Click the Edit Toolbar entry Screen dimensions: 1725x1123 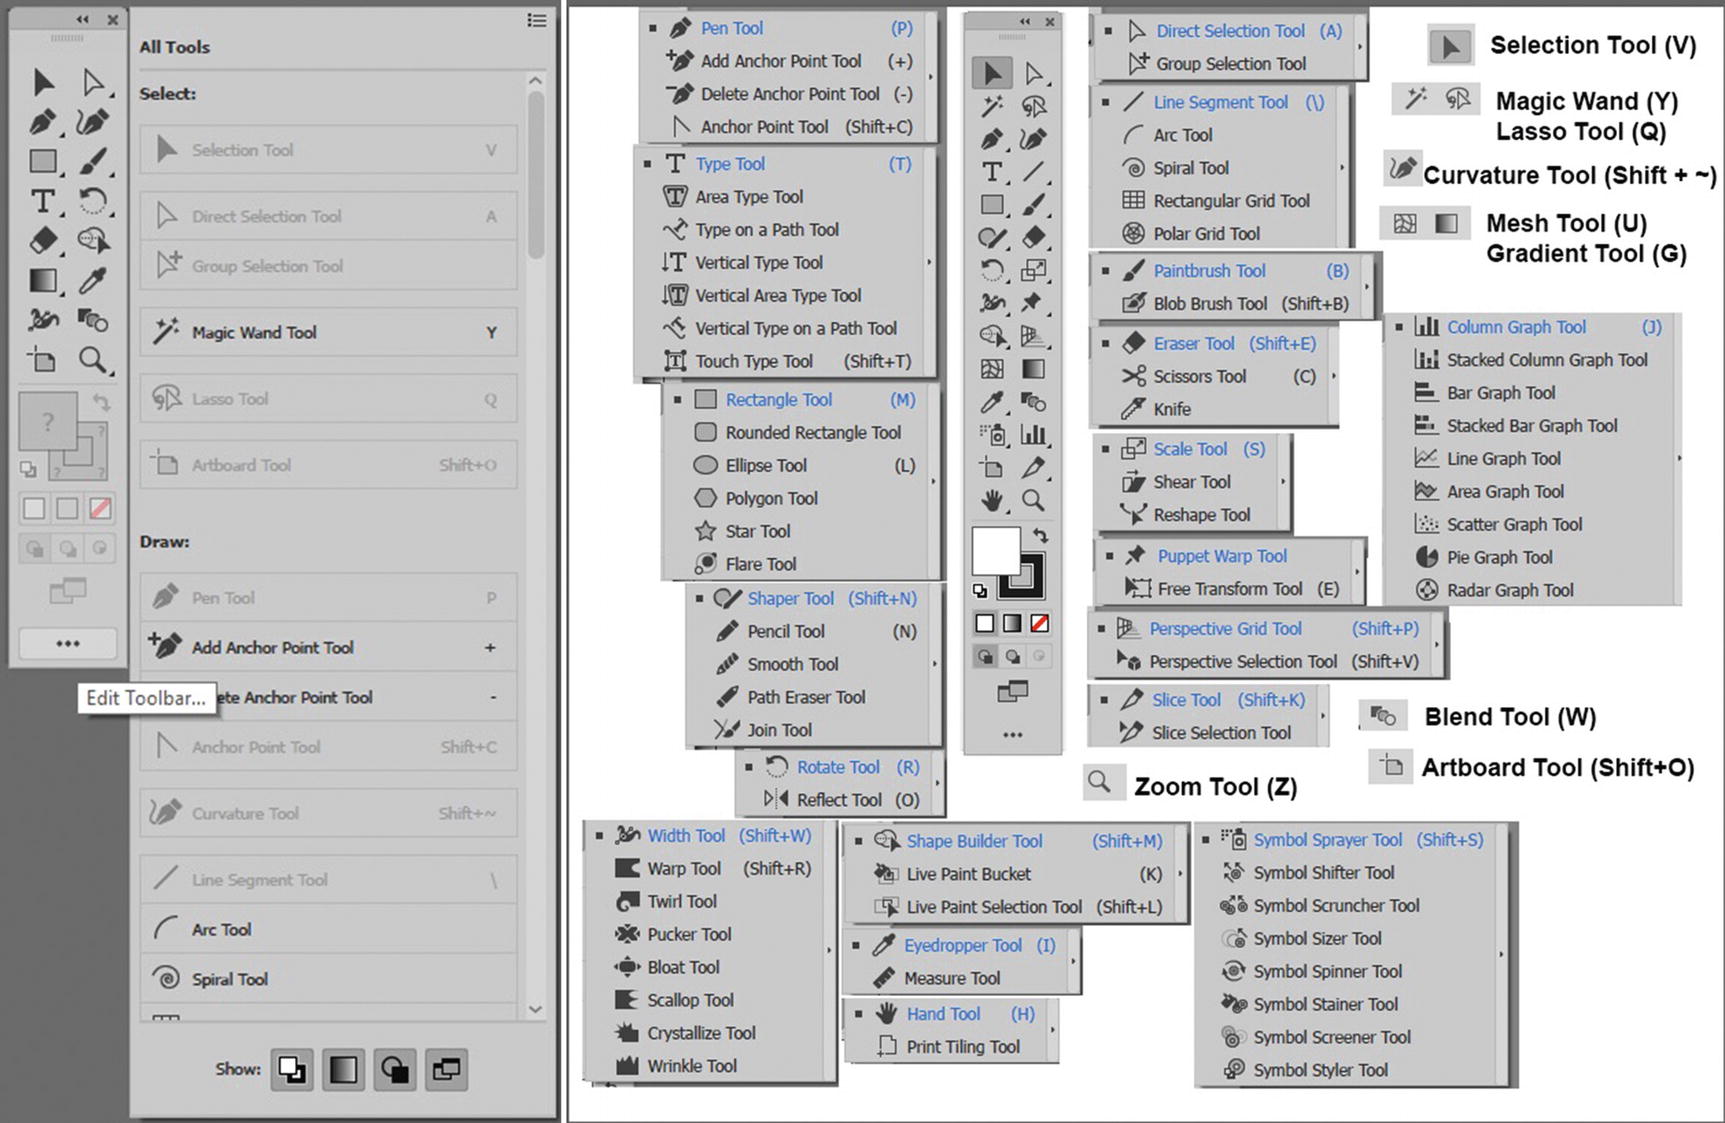147,698
